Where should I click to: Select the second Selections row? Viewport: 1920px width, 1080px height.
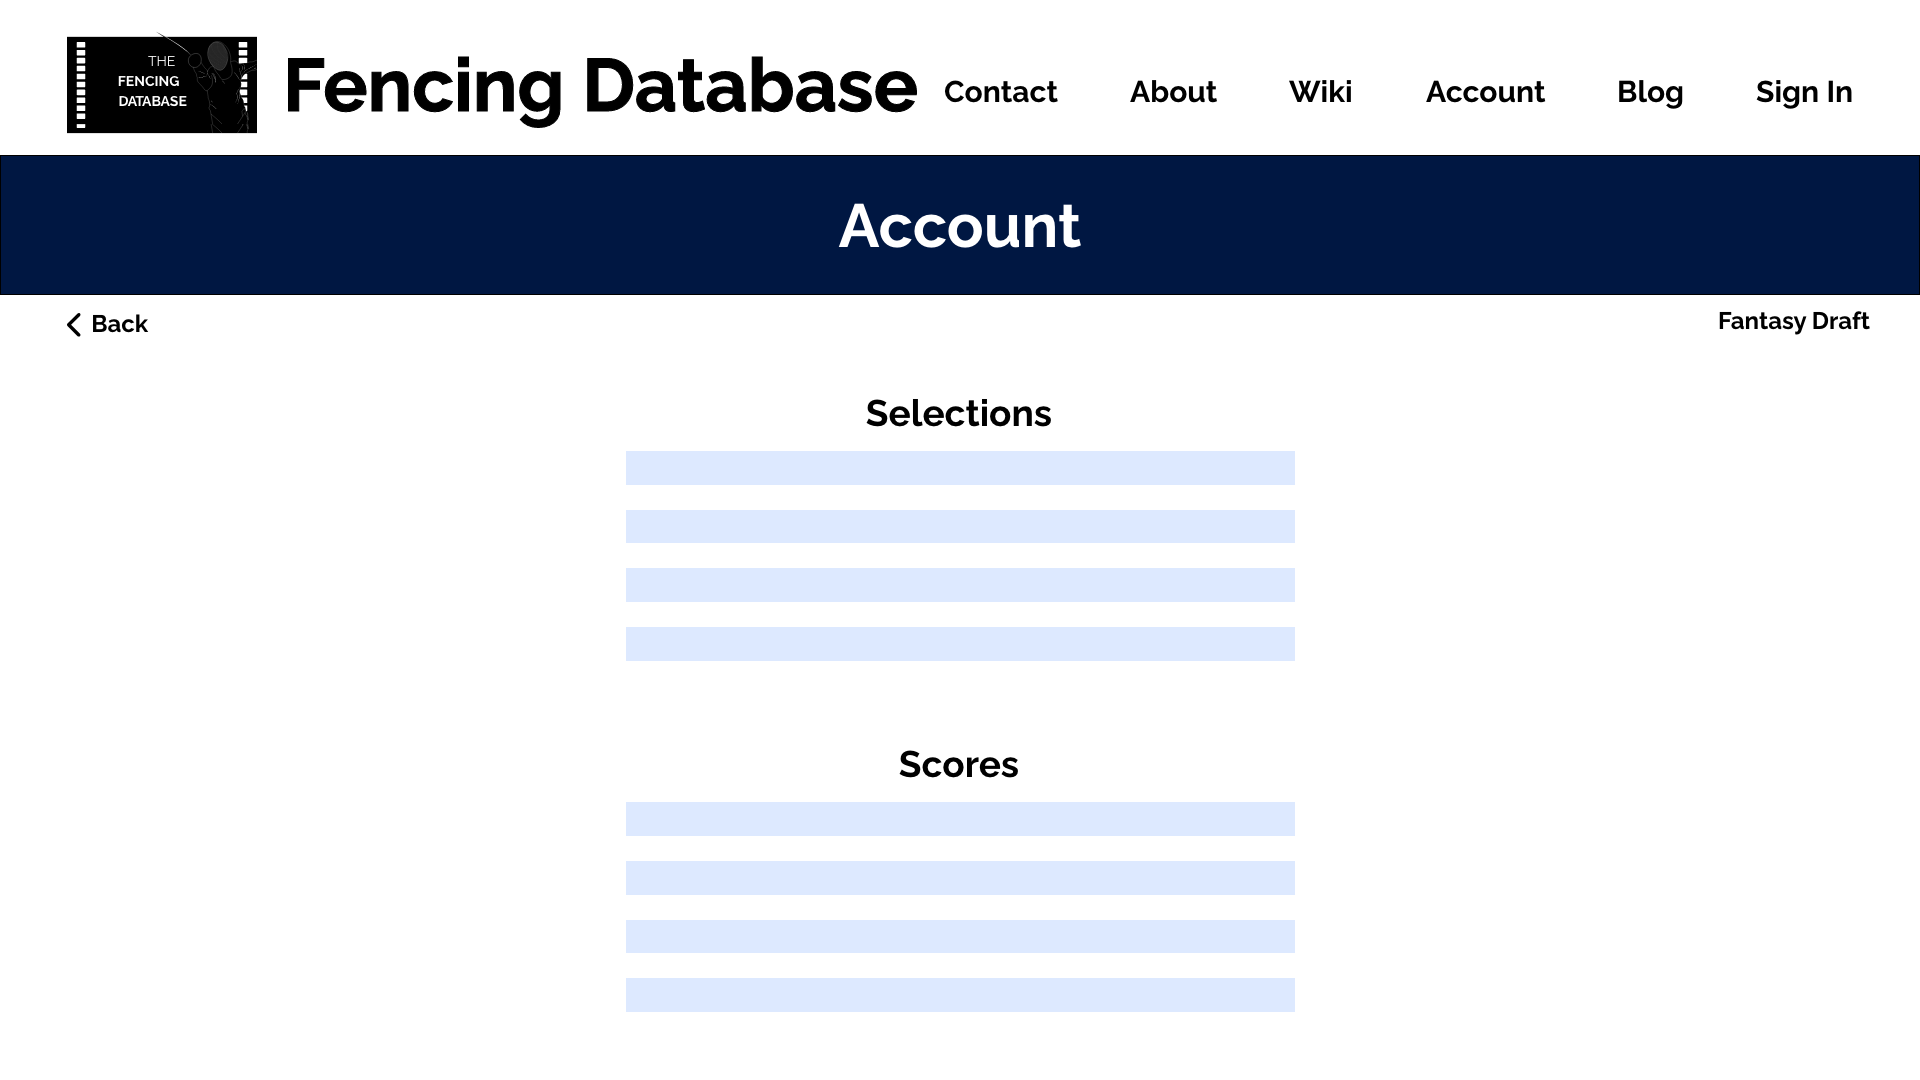click(960, 527)
